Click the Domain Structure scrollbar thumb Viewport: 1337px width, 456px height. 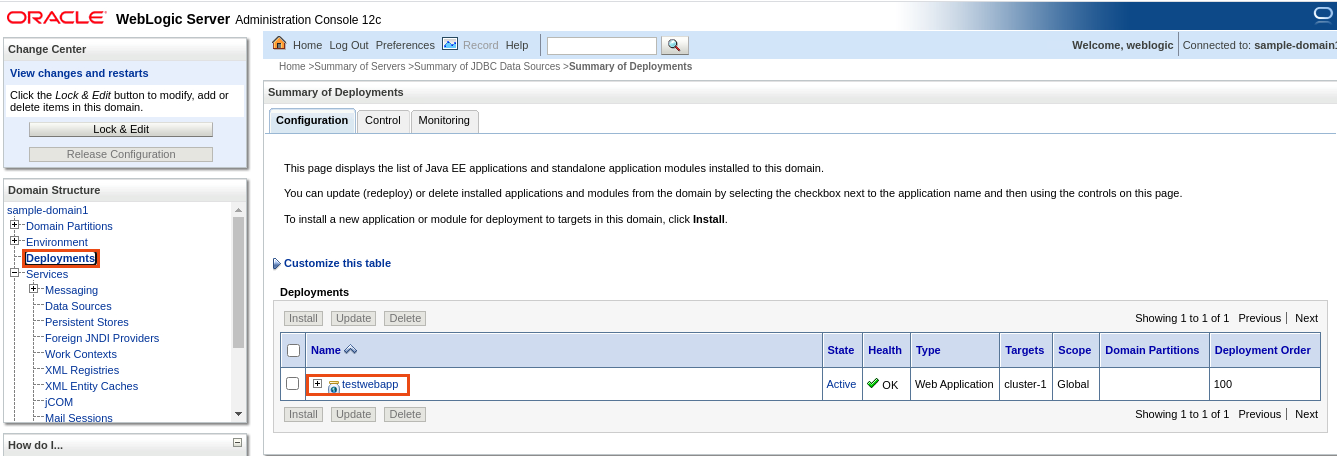[238, 282]
